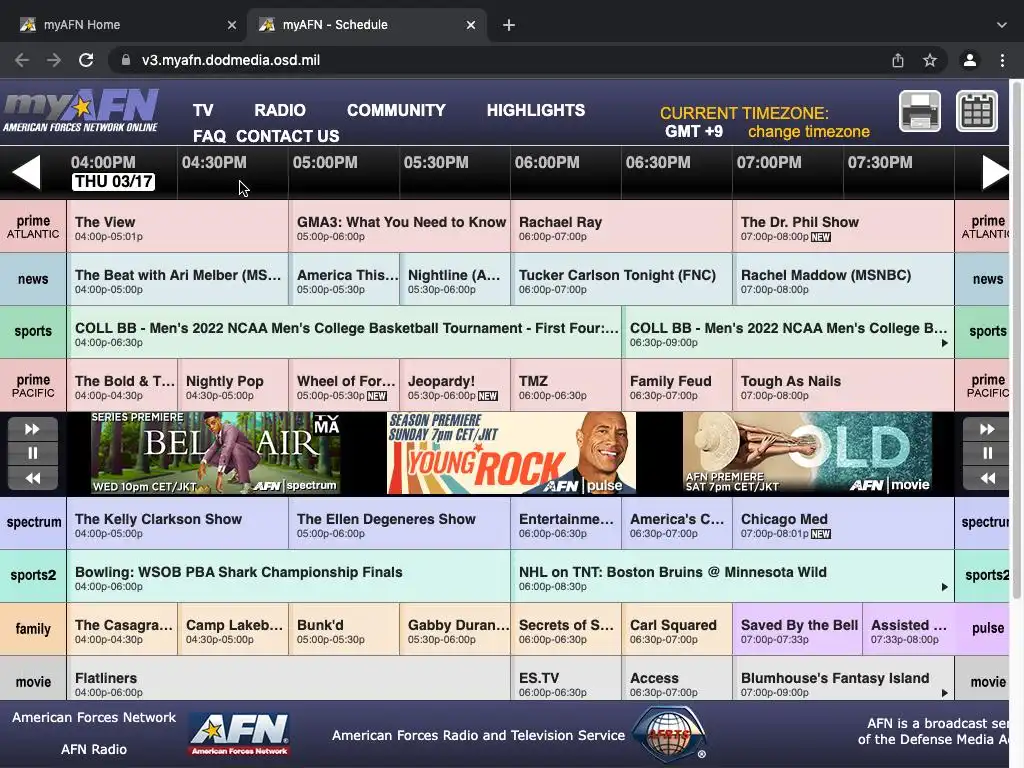
Task: Select family channel label on left
Action: tap(33, 629)
